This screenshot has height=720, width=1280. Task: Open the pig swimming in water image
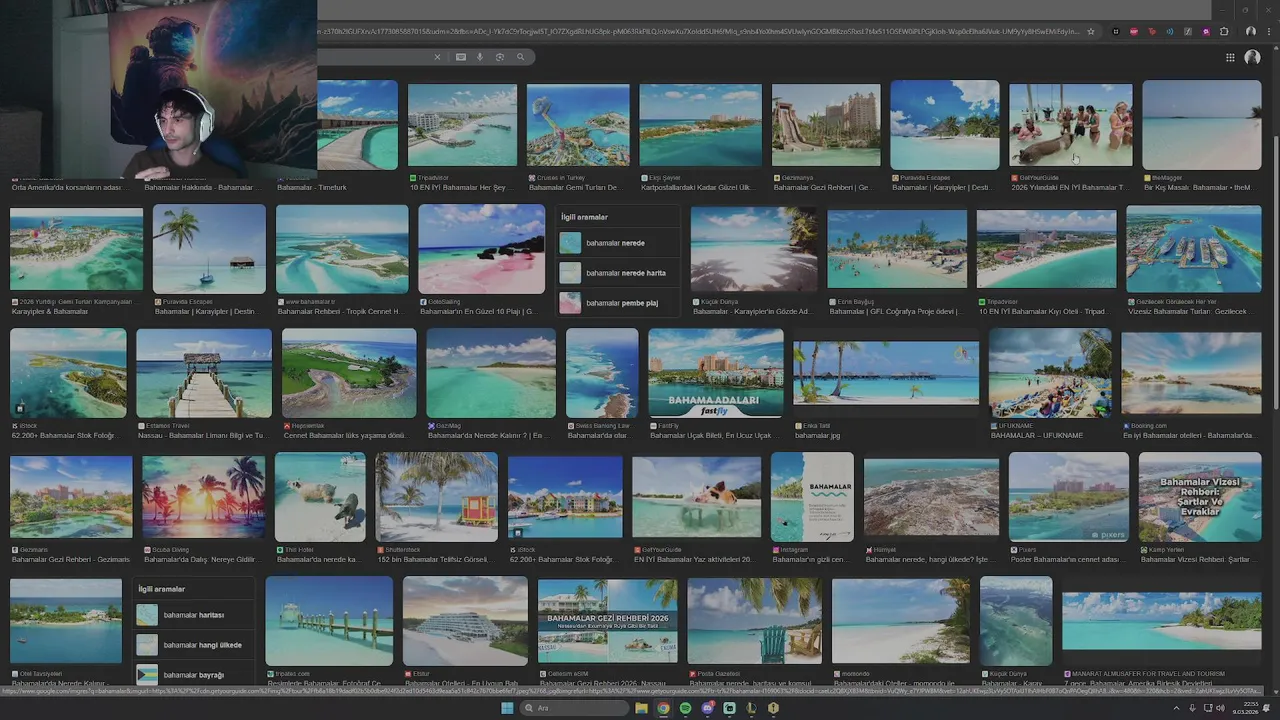(696, 497)
